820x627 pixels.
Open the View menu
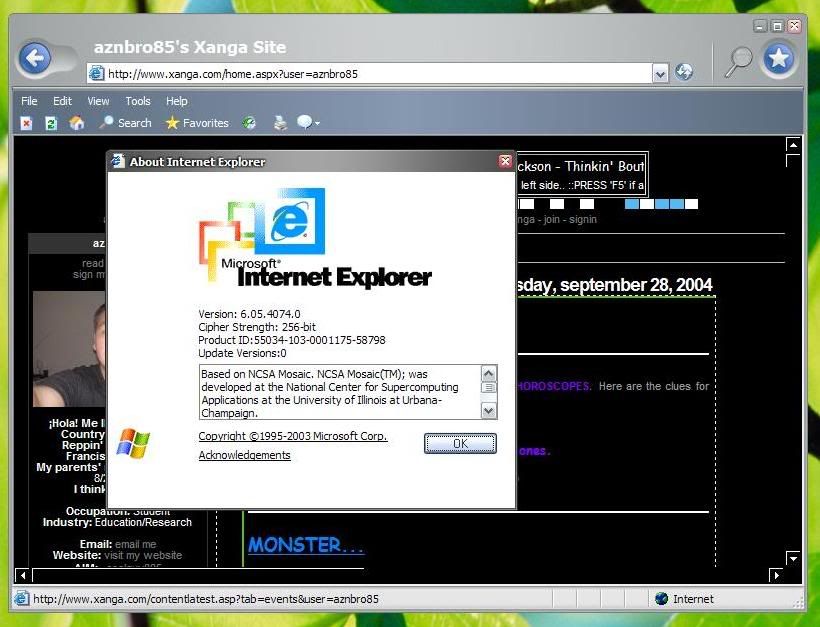98,101
